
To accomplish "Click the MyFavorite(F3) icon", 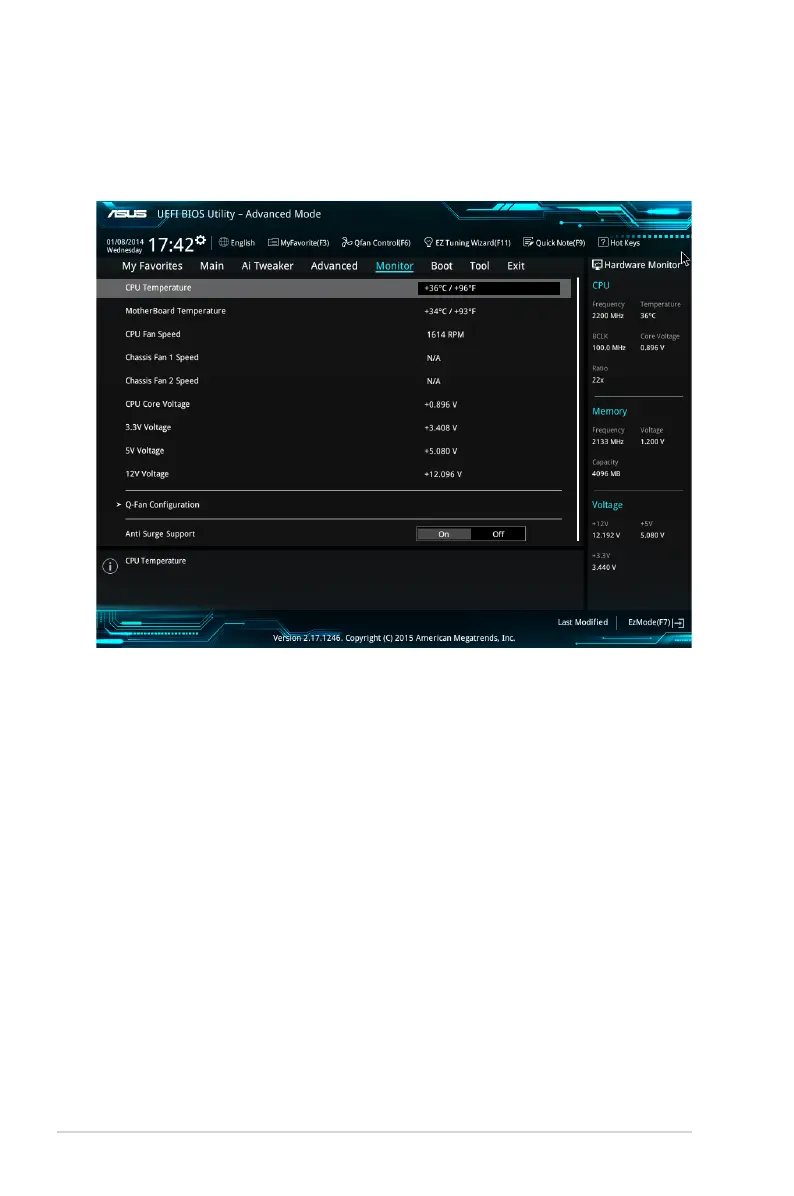I will (x=272, y=243).
